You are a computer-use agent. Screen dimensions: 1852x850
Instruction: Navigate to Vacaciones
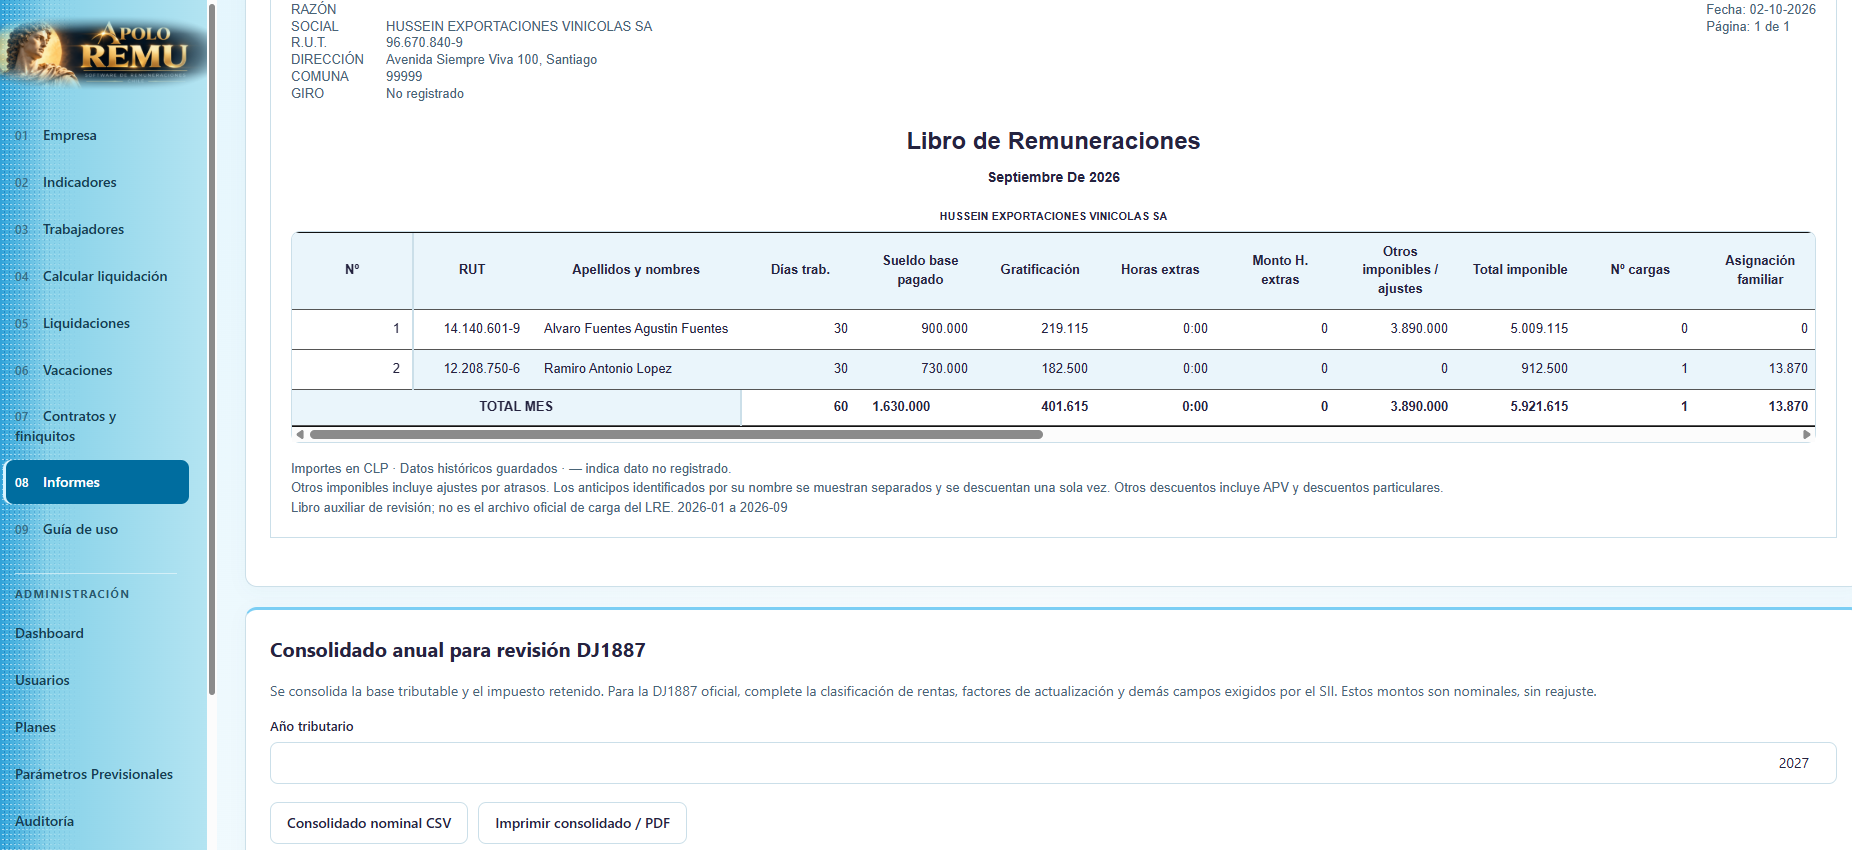point(77,370)
